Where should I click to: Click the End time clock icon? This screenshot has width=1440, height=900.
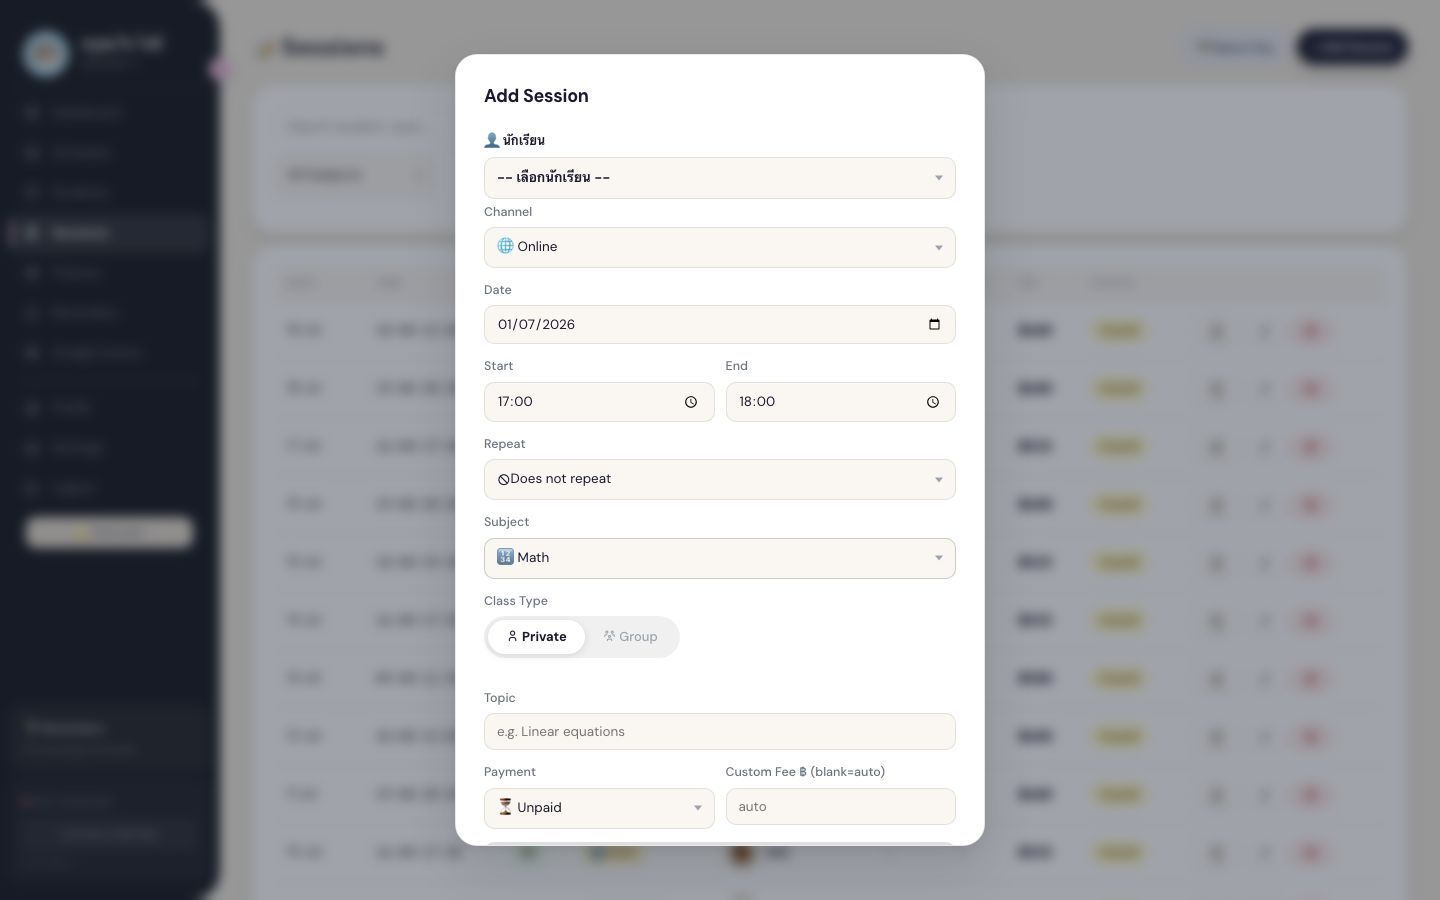coord(933,402)
